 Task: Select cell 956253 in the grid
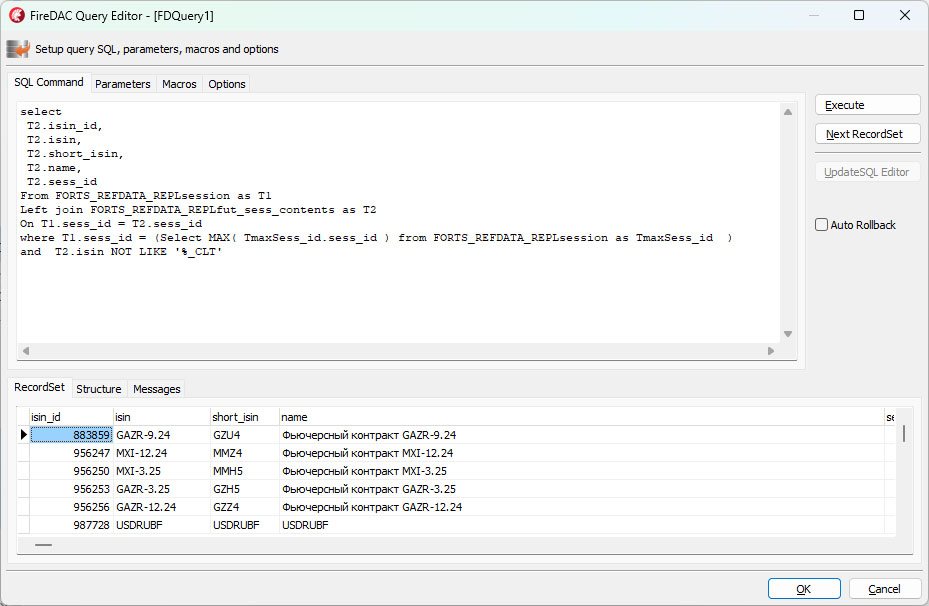click(x=71, y=489)
